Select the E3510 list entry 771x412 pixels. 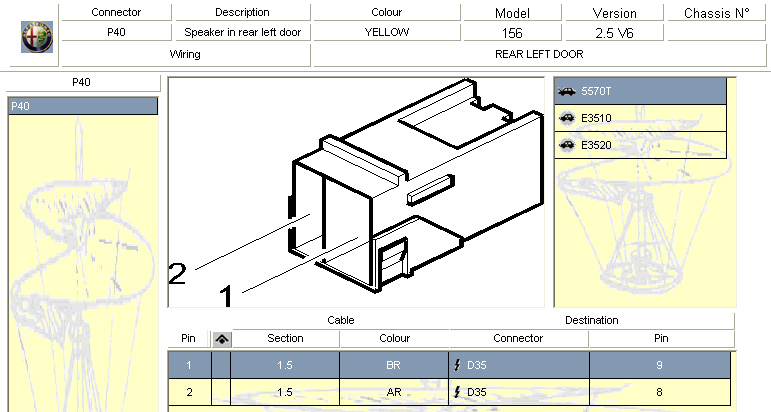click(640, 118)
